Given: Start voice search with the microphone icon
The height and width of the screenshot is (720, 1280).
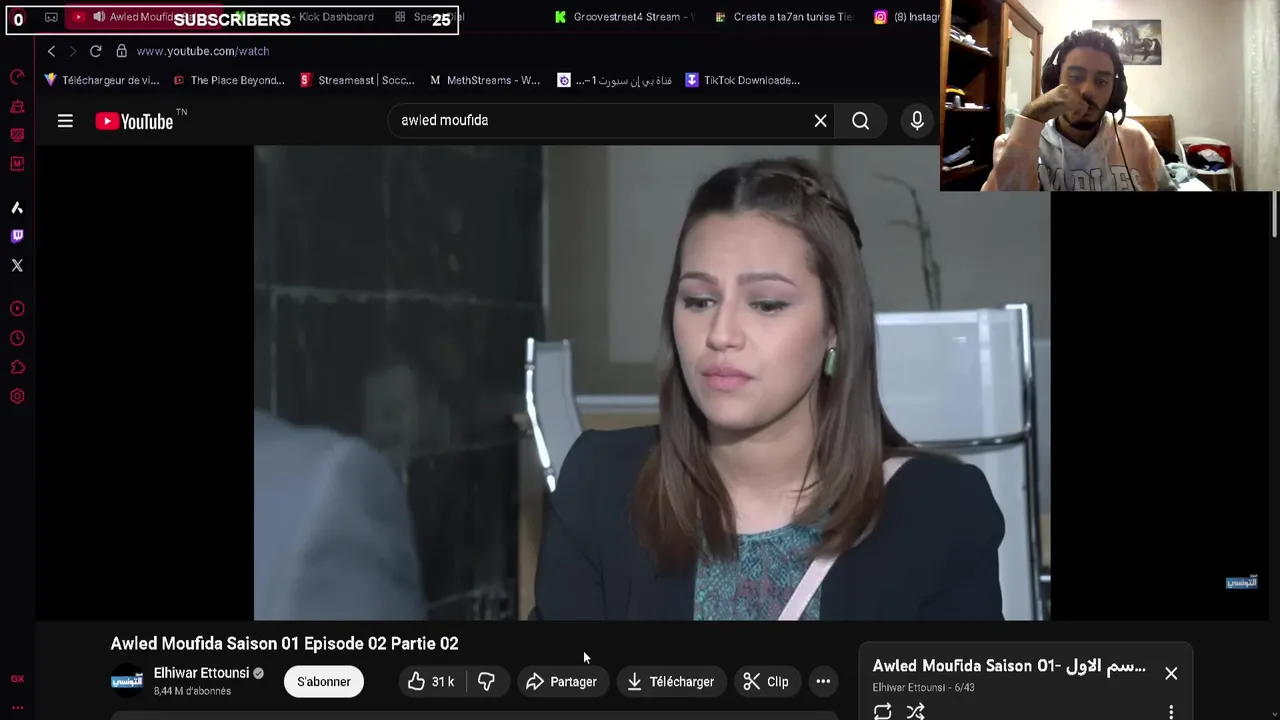Looking at the screenshot, I should pos(917,121).
